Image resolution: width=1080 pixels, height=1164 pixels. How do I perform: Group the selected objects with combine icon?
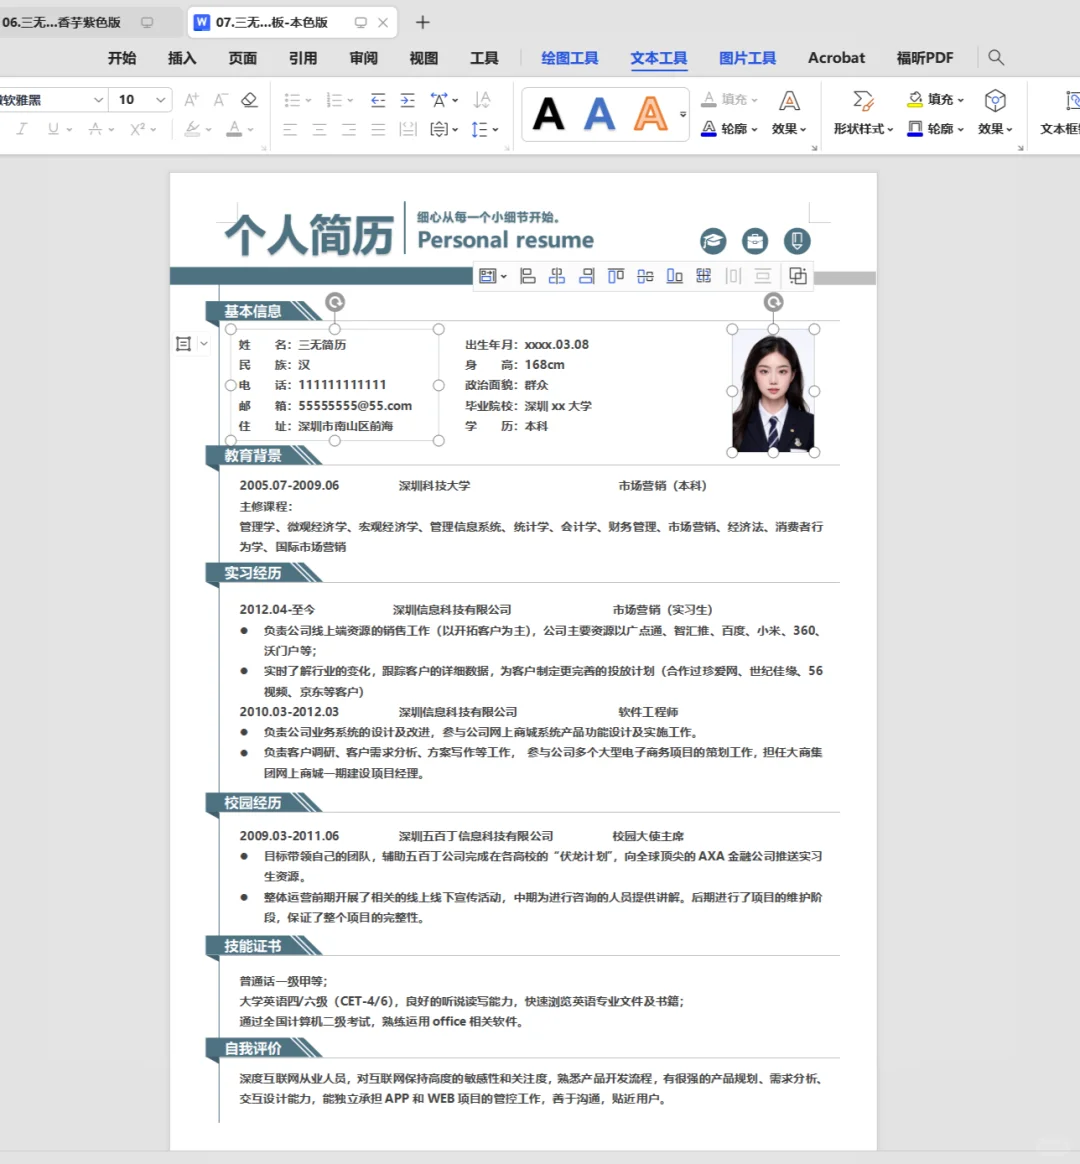tap(798, 276)
